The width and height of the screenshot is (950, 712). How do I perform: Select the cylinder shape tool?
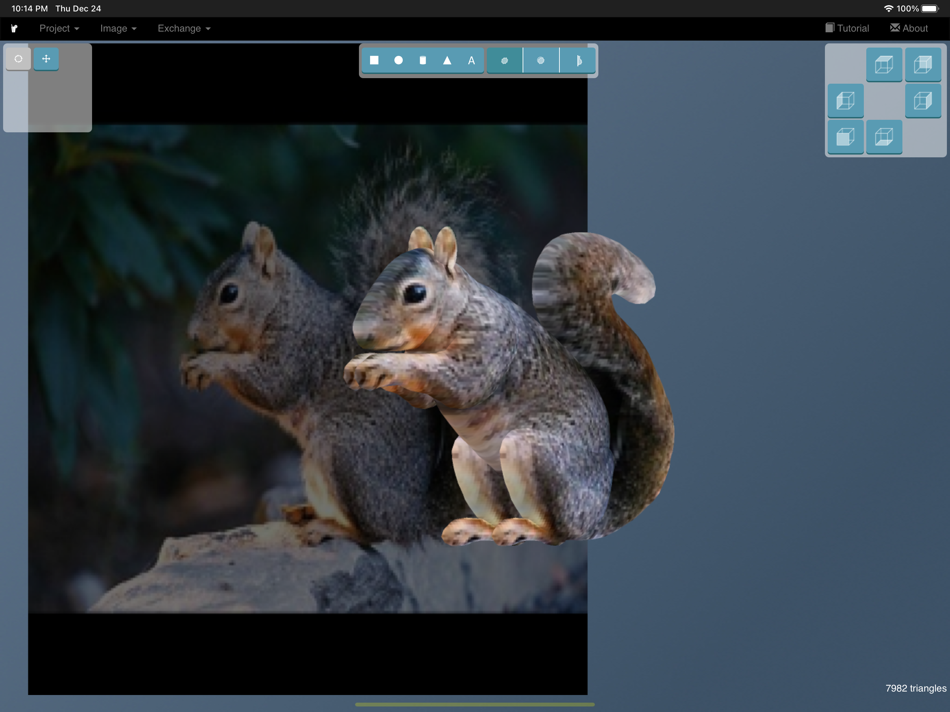pyautogui.click(x=423, y=60)
